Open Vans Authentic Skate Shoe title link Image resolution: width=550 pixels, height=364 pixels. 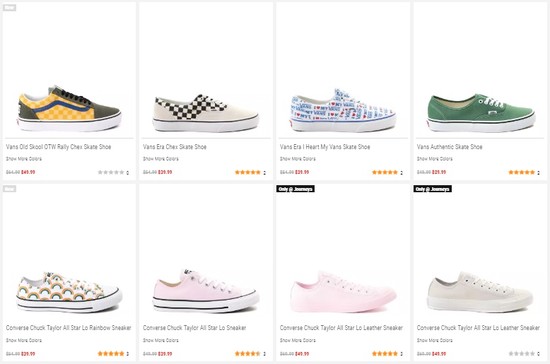click(x=449, y=147)
